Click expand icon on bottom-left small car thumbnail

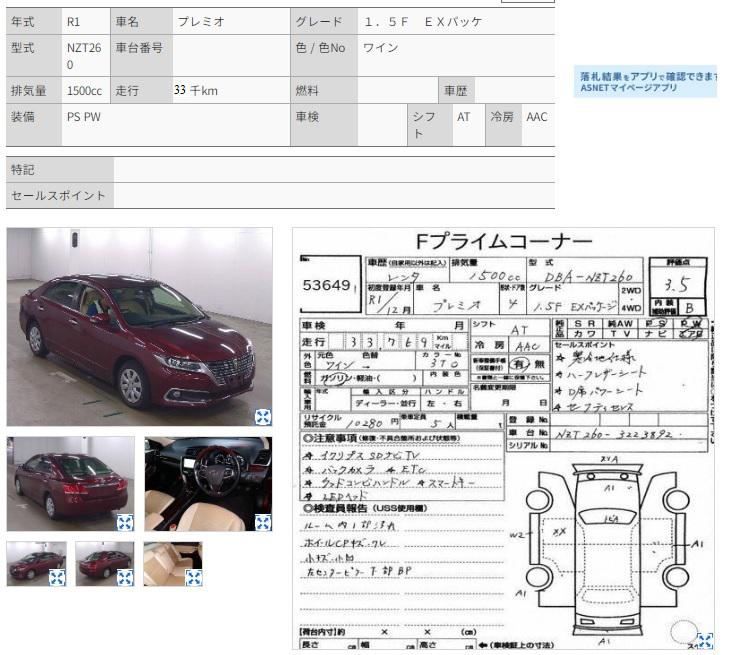point(57,577)
